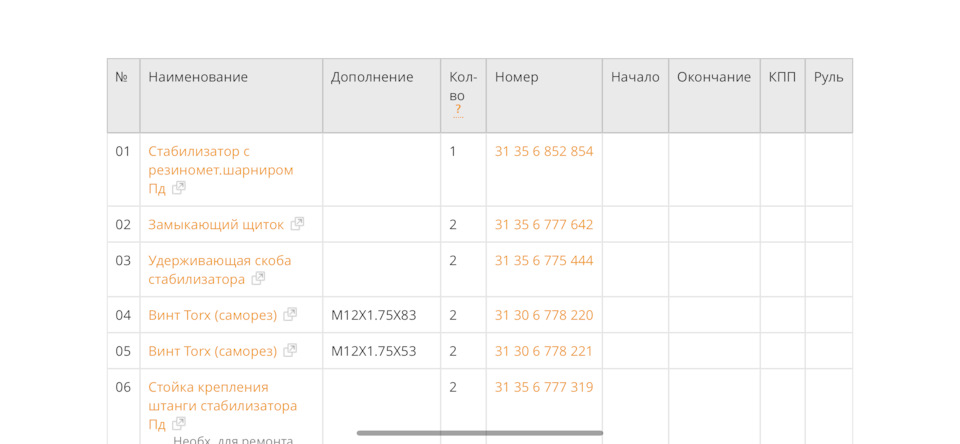
Task: Click part number 31 30 6 778 221
Action: coord(543,351)
